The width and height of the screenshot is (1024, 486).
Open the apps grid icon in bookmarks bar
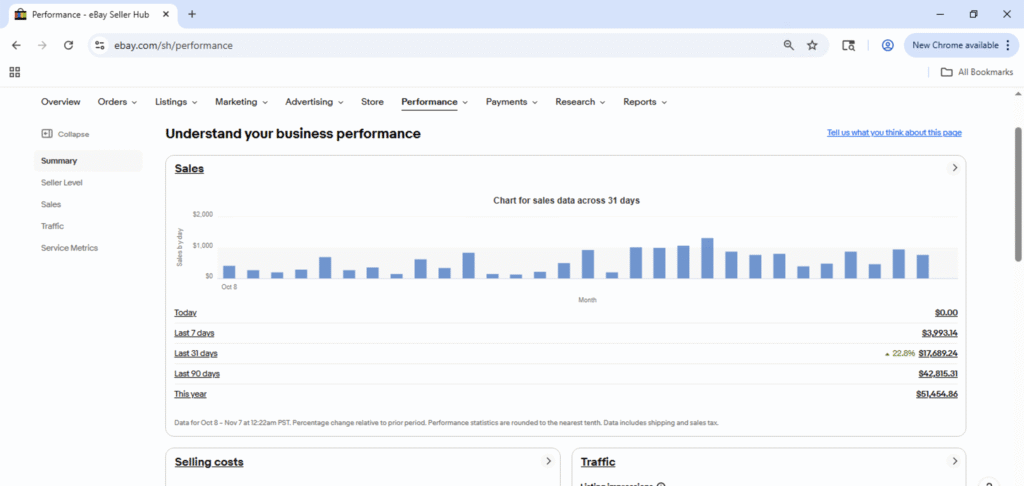click(14, 72)
